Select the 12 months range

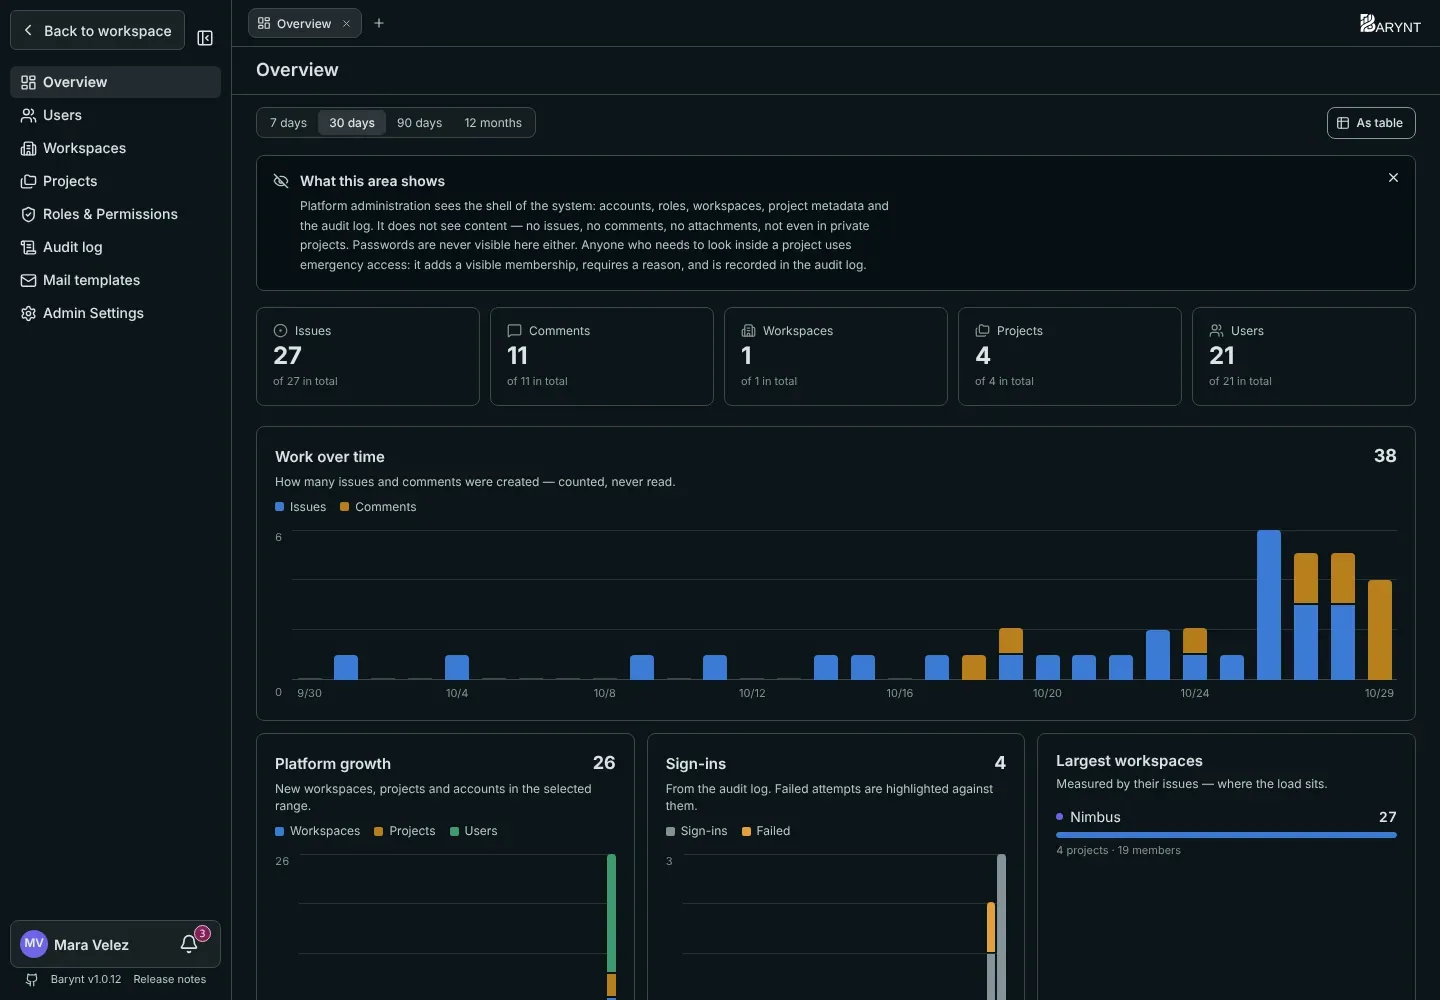(x=493, y=123)
